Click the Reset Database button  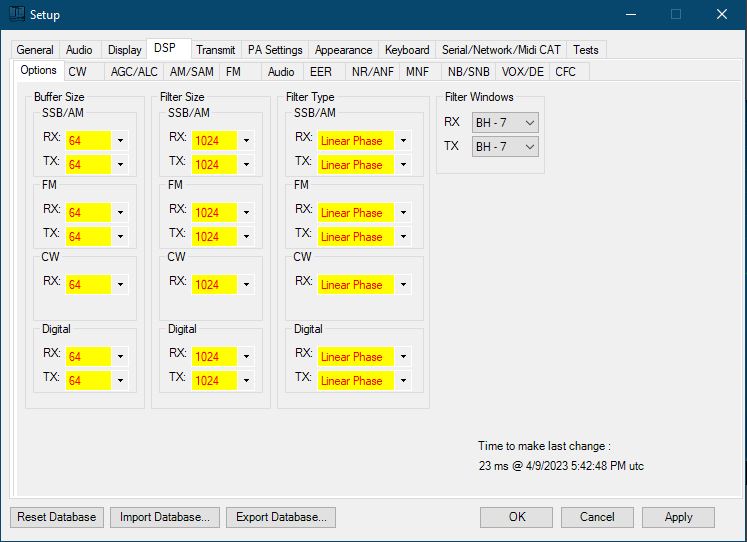[57, 517]
